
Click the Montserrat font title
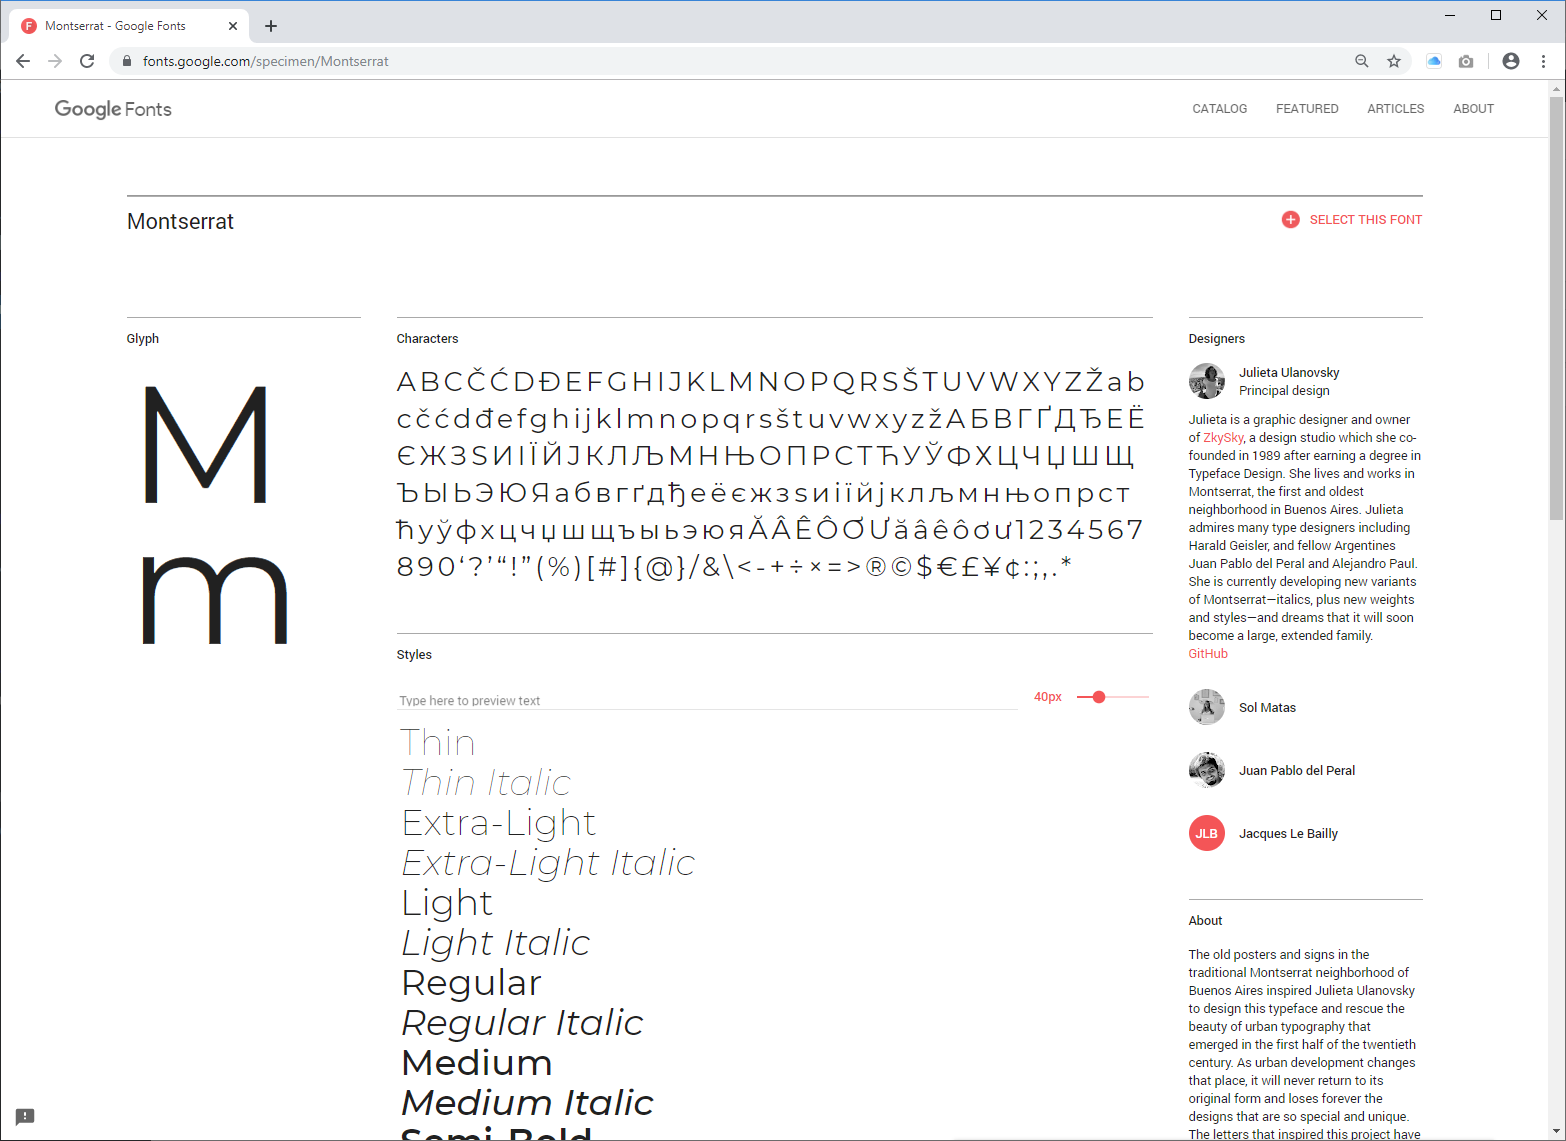click(180, 222)
